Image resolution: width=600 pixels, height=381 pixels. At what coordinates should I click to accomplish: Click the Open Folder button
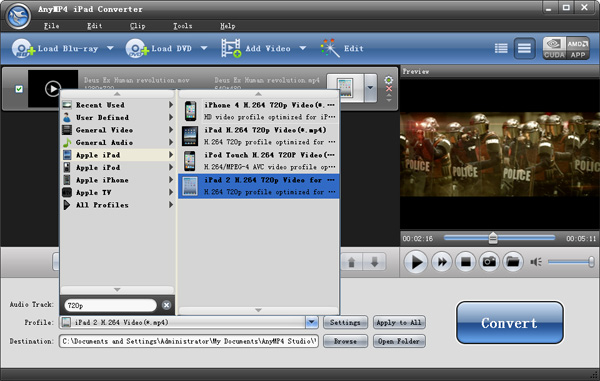[x=399, y=341]
